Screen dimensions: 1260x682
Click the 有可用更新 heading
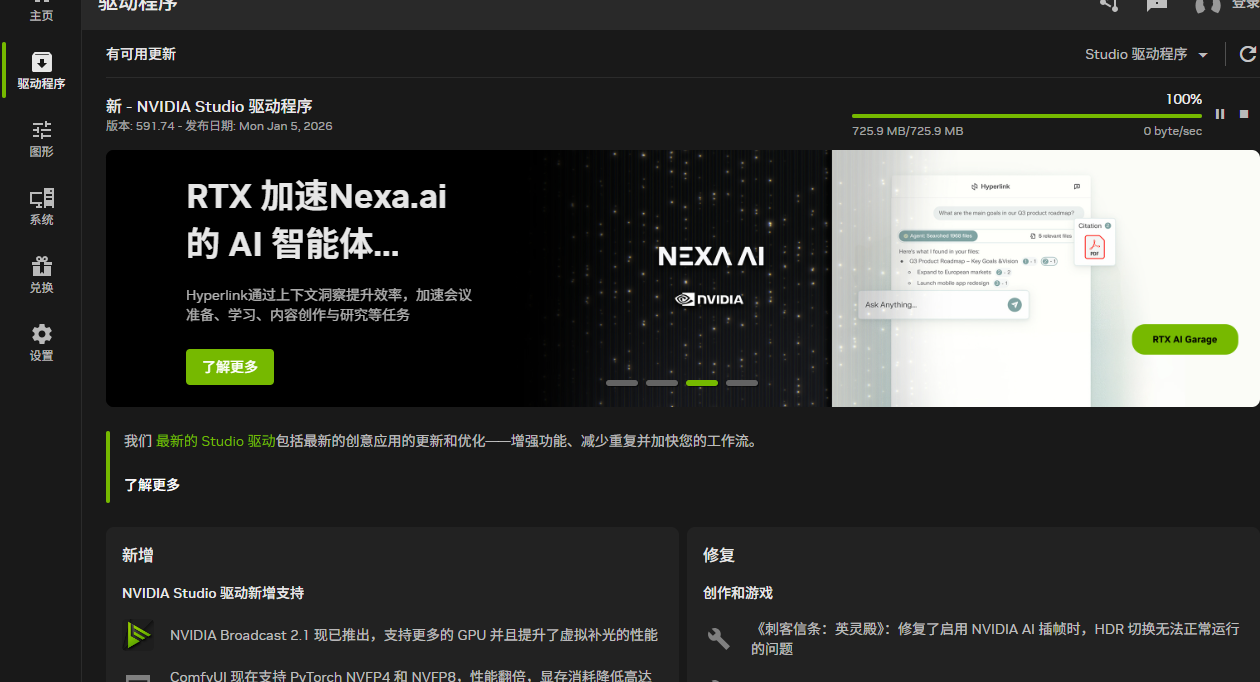pyautogui.click(x=141, y=54)
